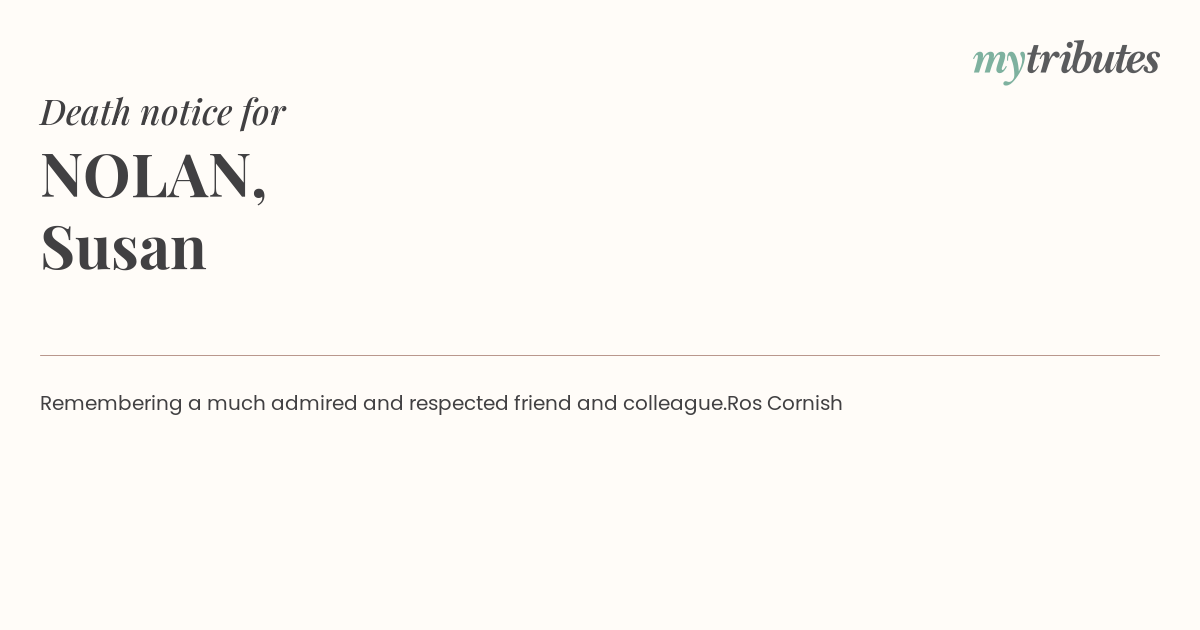Image resolution: width=1200 pixels, height=630 pixels.
Task: Click the word "admired" in message
Action: click(314, 403)
